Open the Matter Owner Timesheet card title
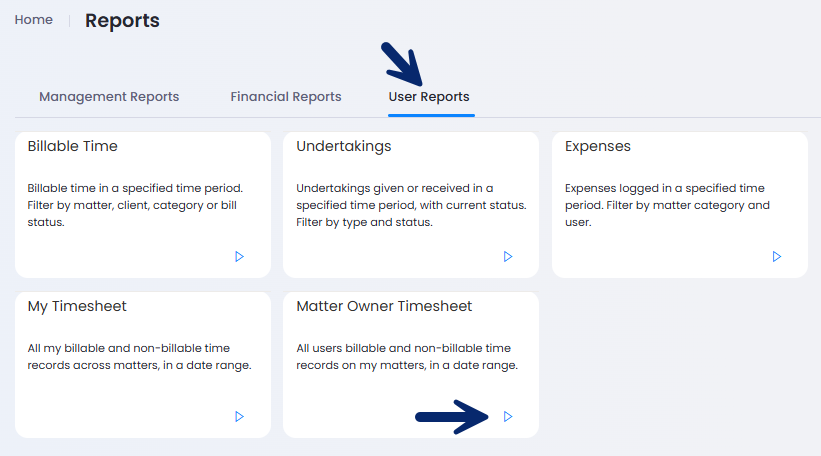 [384, 306]
